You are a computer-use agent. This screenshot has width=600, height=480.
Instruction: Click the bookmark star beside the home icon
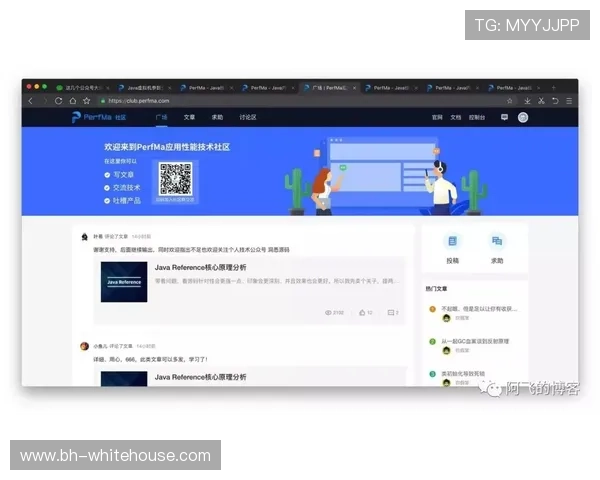86,101
